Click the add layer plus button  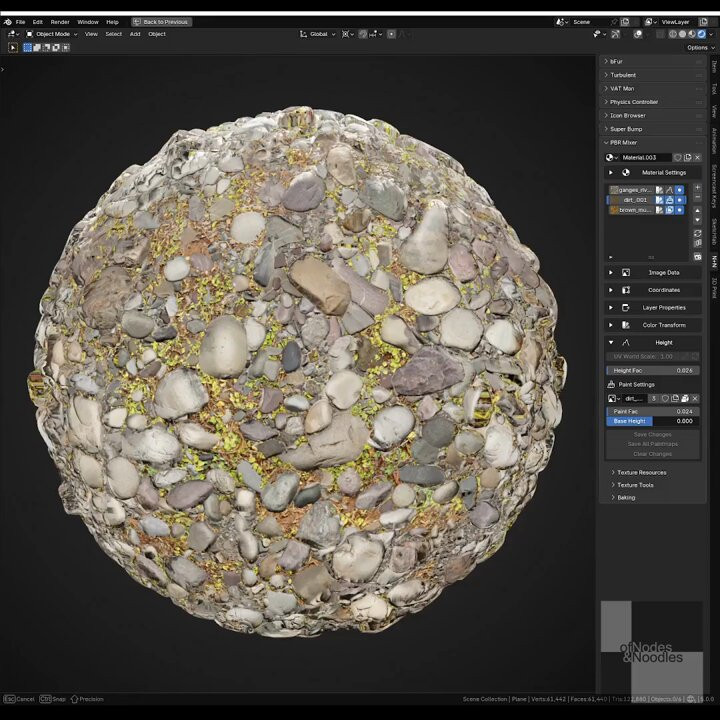[x=697, y=188]
